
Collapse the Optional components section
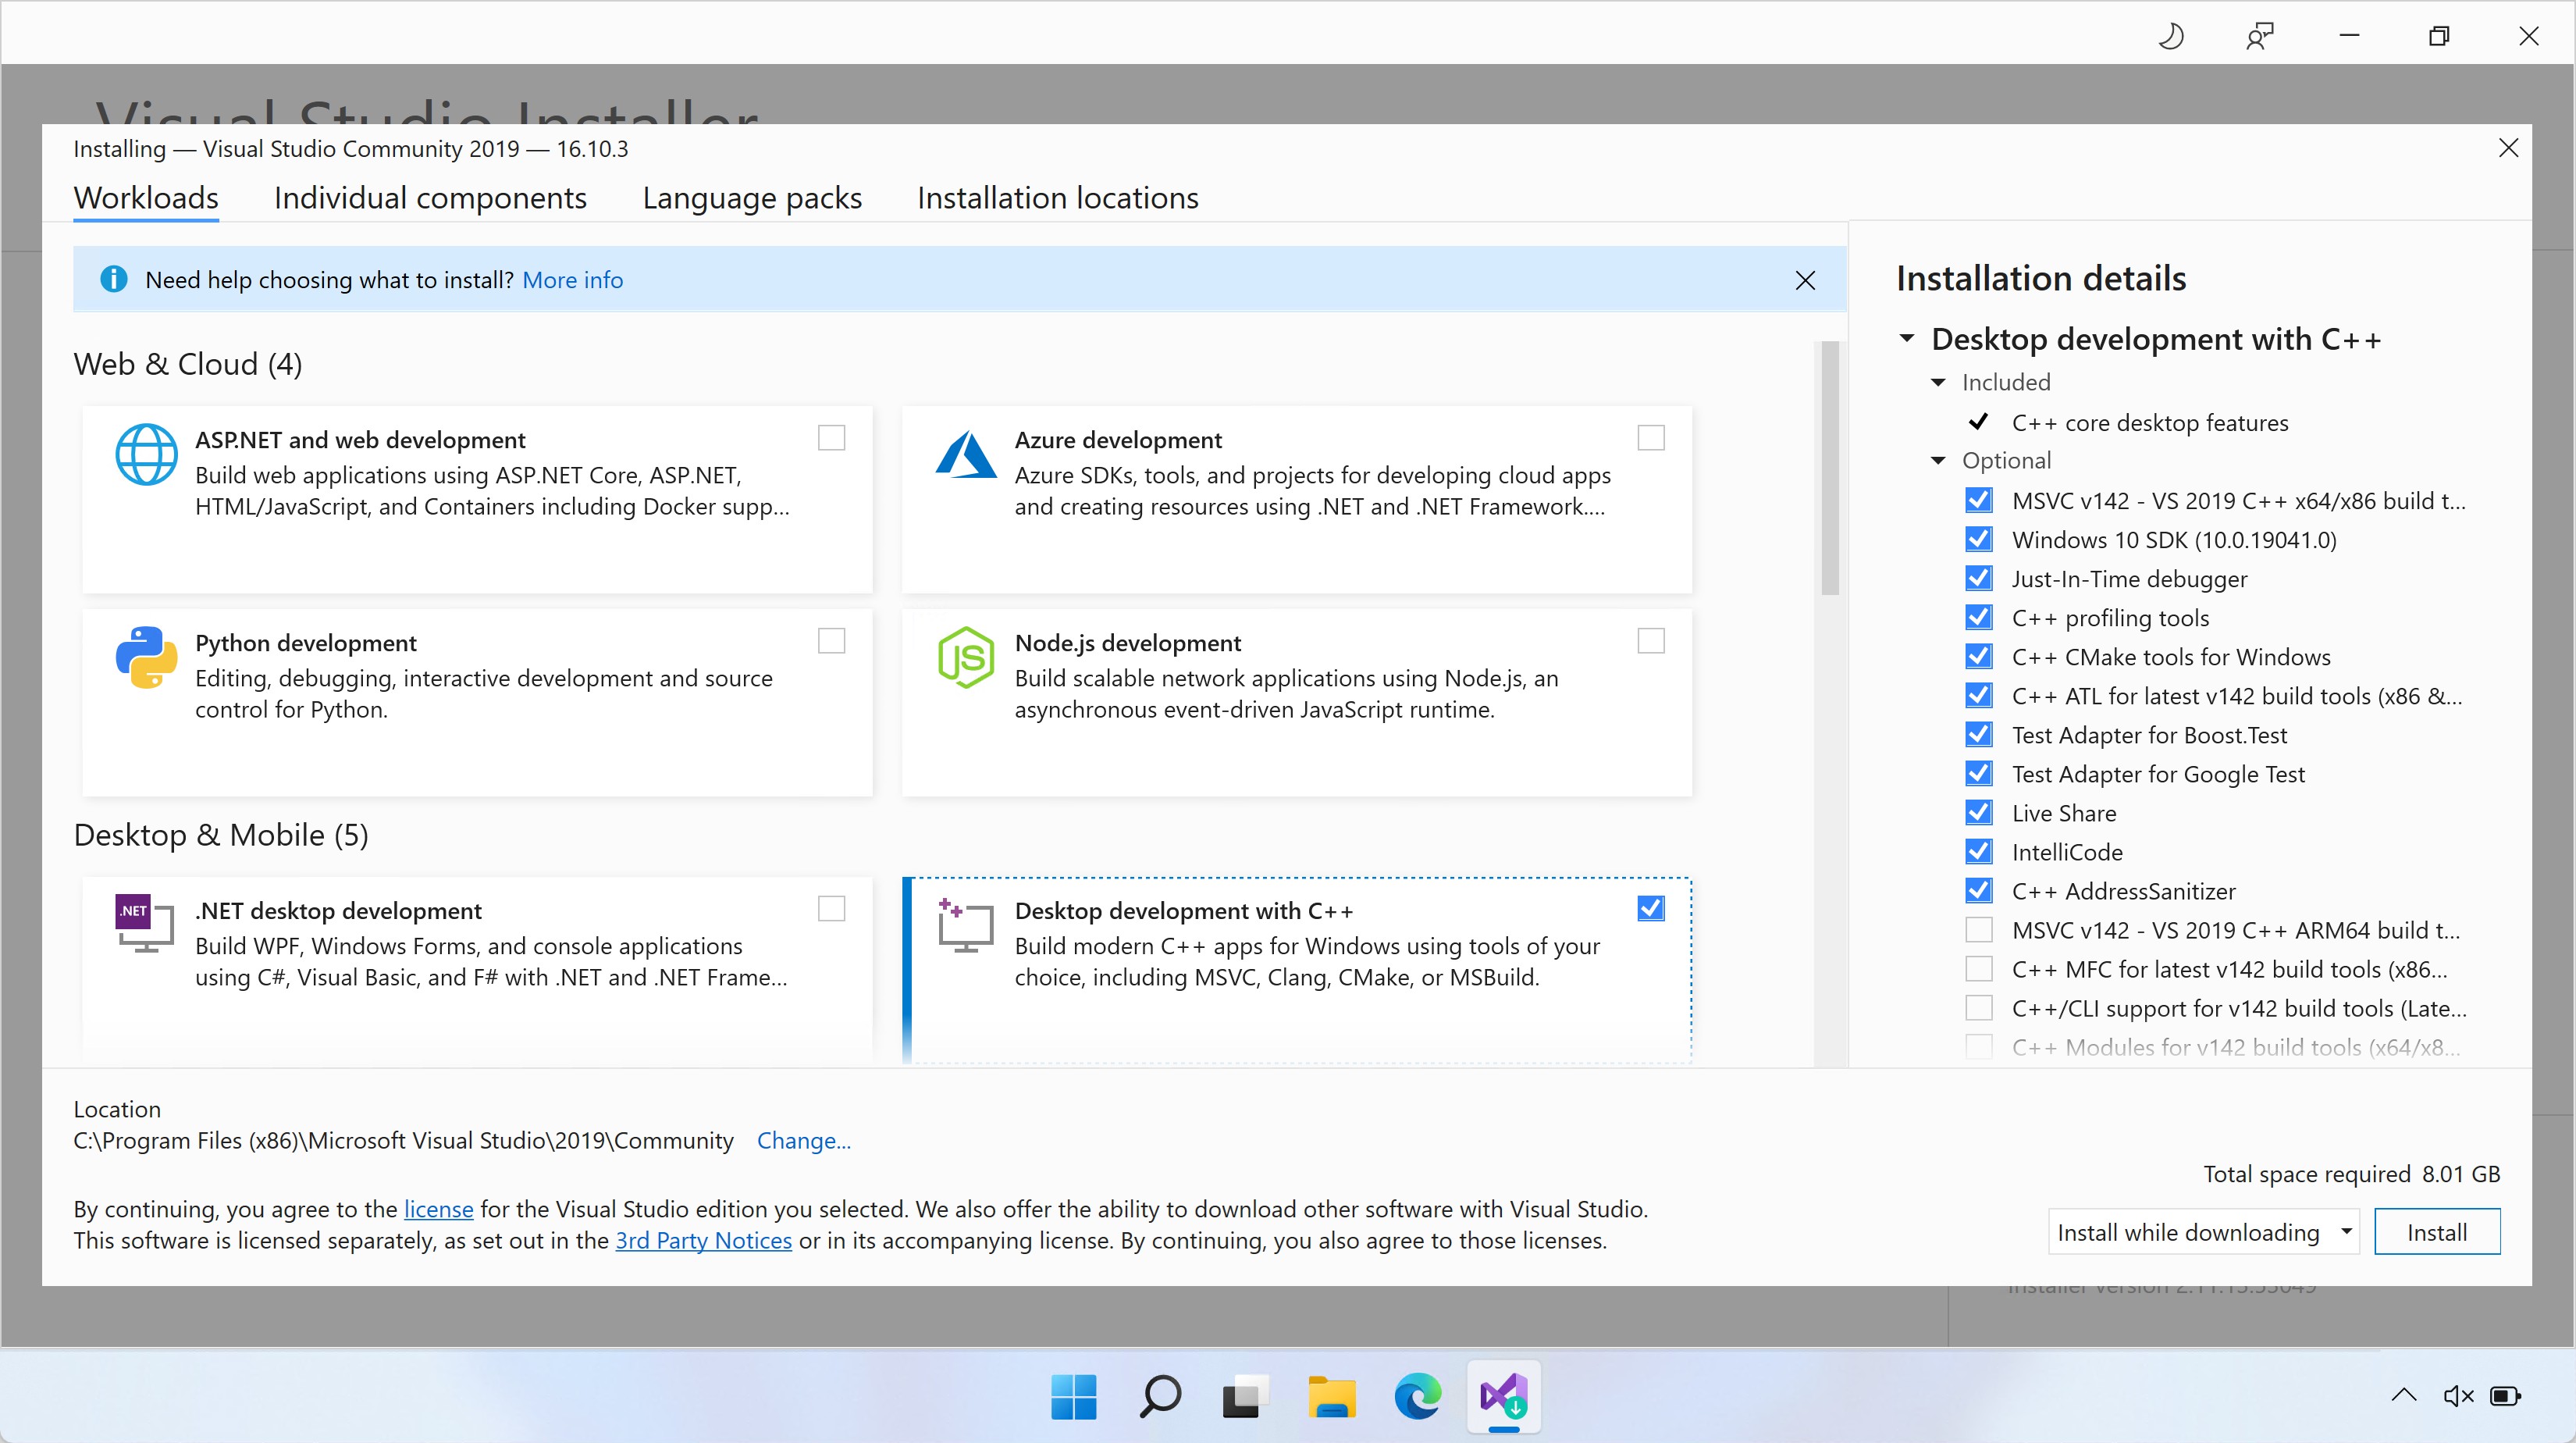[1938, 461]
